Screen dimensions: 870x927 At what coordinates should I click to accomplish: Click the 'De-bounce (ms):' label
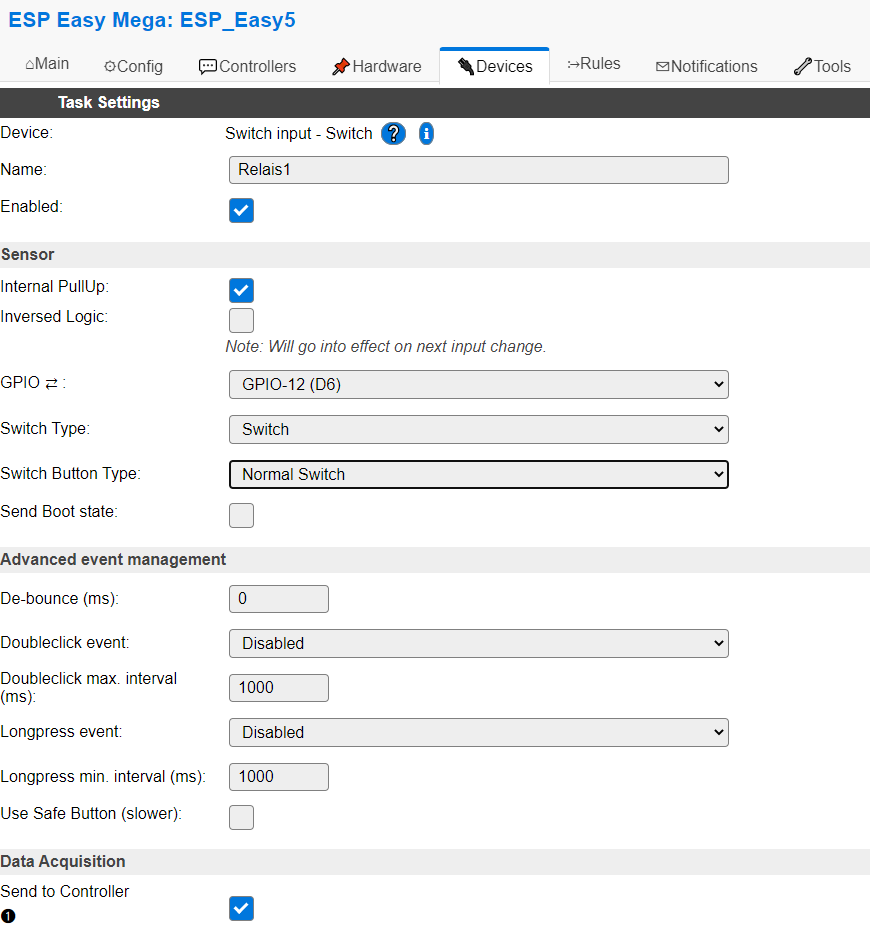click(60, 598)
